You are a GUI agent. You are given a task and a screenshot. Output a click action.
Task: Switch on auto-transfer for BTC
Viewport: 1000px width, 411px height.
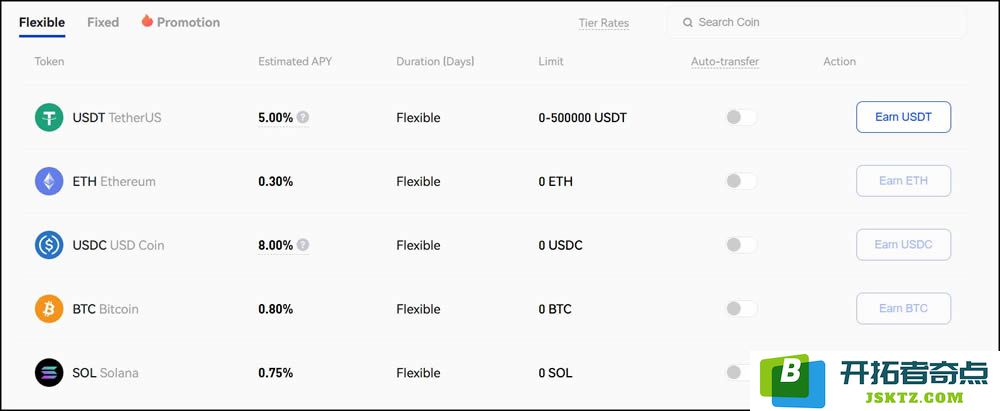click(x=741, y=309)
